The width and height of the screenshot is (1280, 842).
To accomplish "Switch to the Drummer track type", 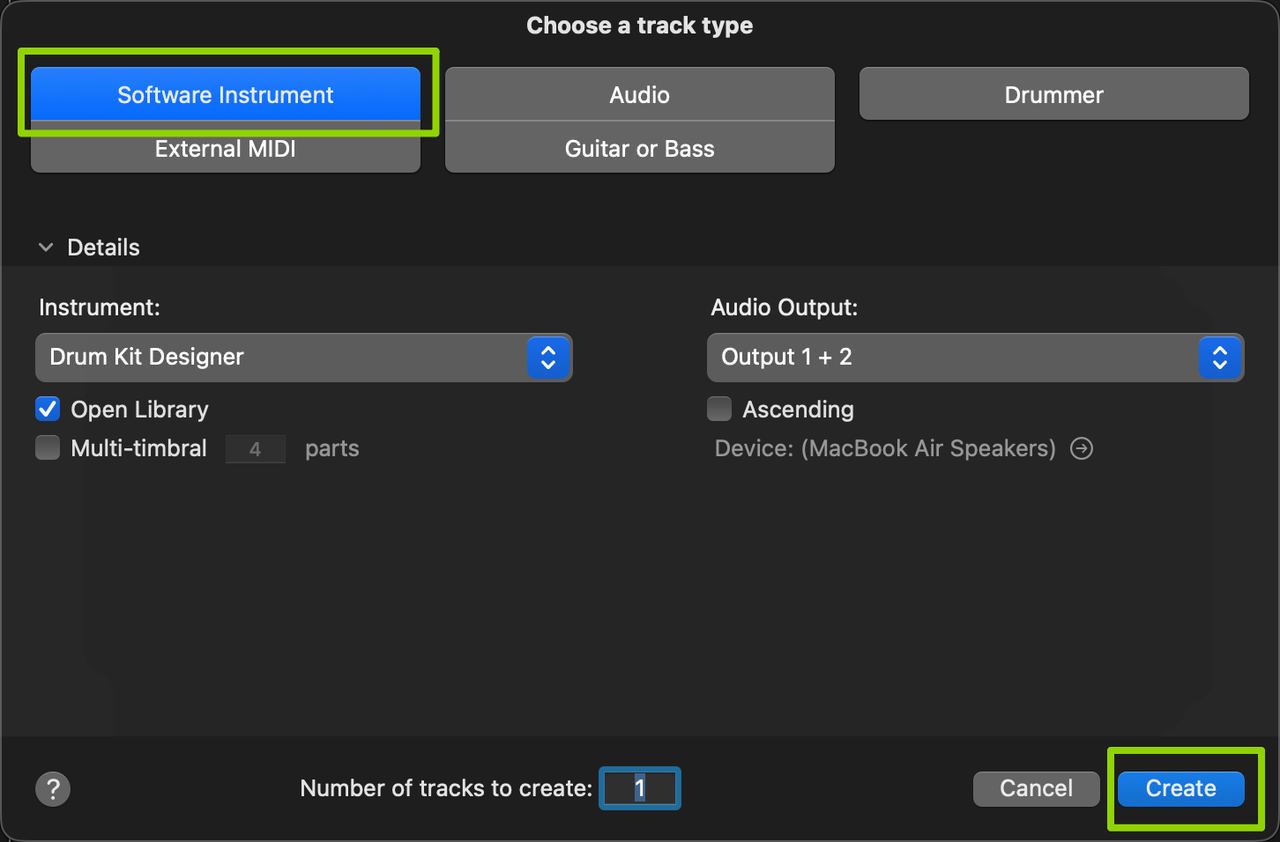I will 1054,95.
